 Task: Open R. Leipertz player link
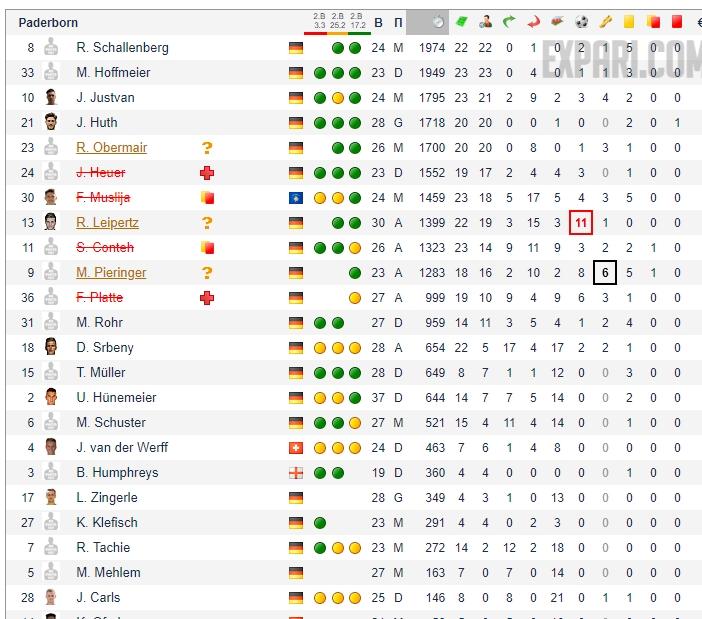coord(107,223)
